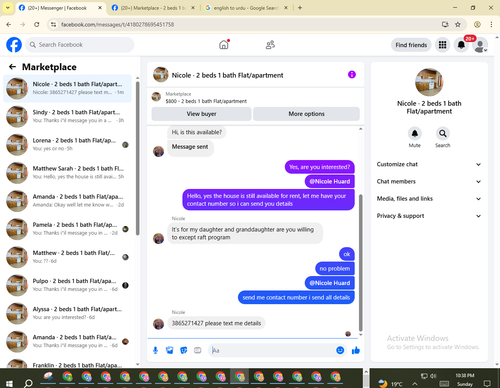This screenshot has height=388, width=500.
Task: View site information icon in address bar
Action: pyautogui.click(x=53, y=24)
